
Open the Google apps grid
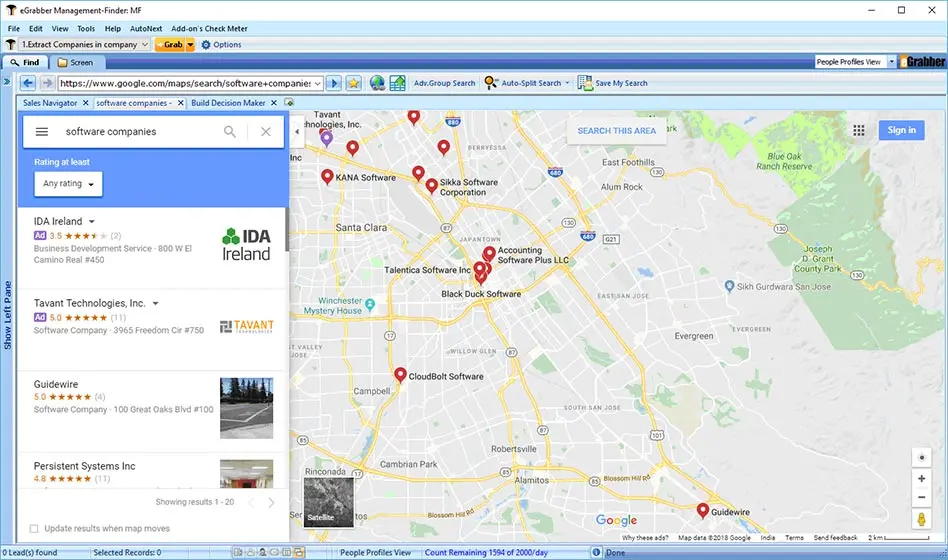859,130
